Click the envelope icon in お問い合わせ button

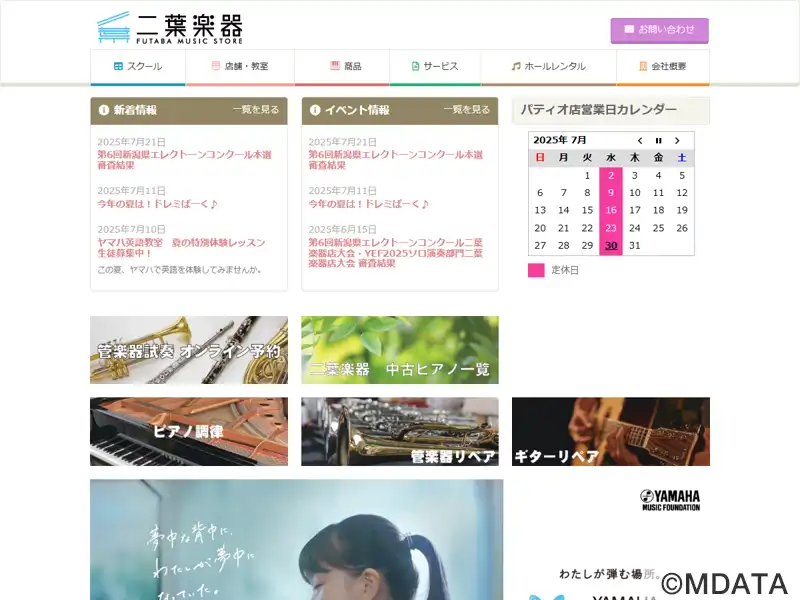[629, 30]
